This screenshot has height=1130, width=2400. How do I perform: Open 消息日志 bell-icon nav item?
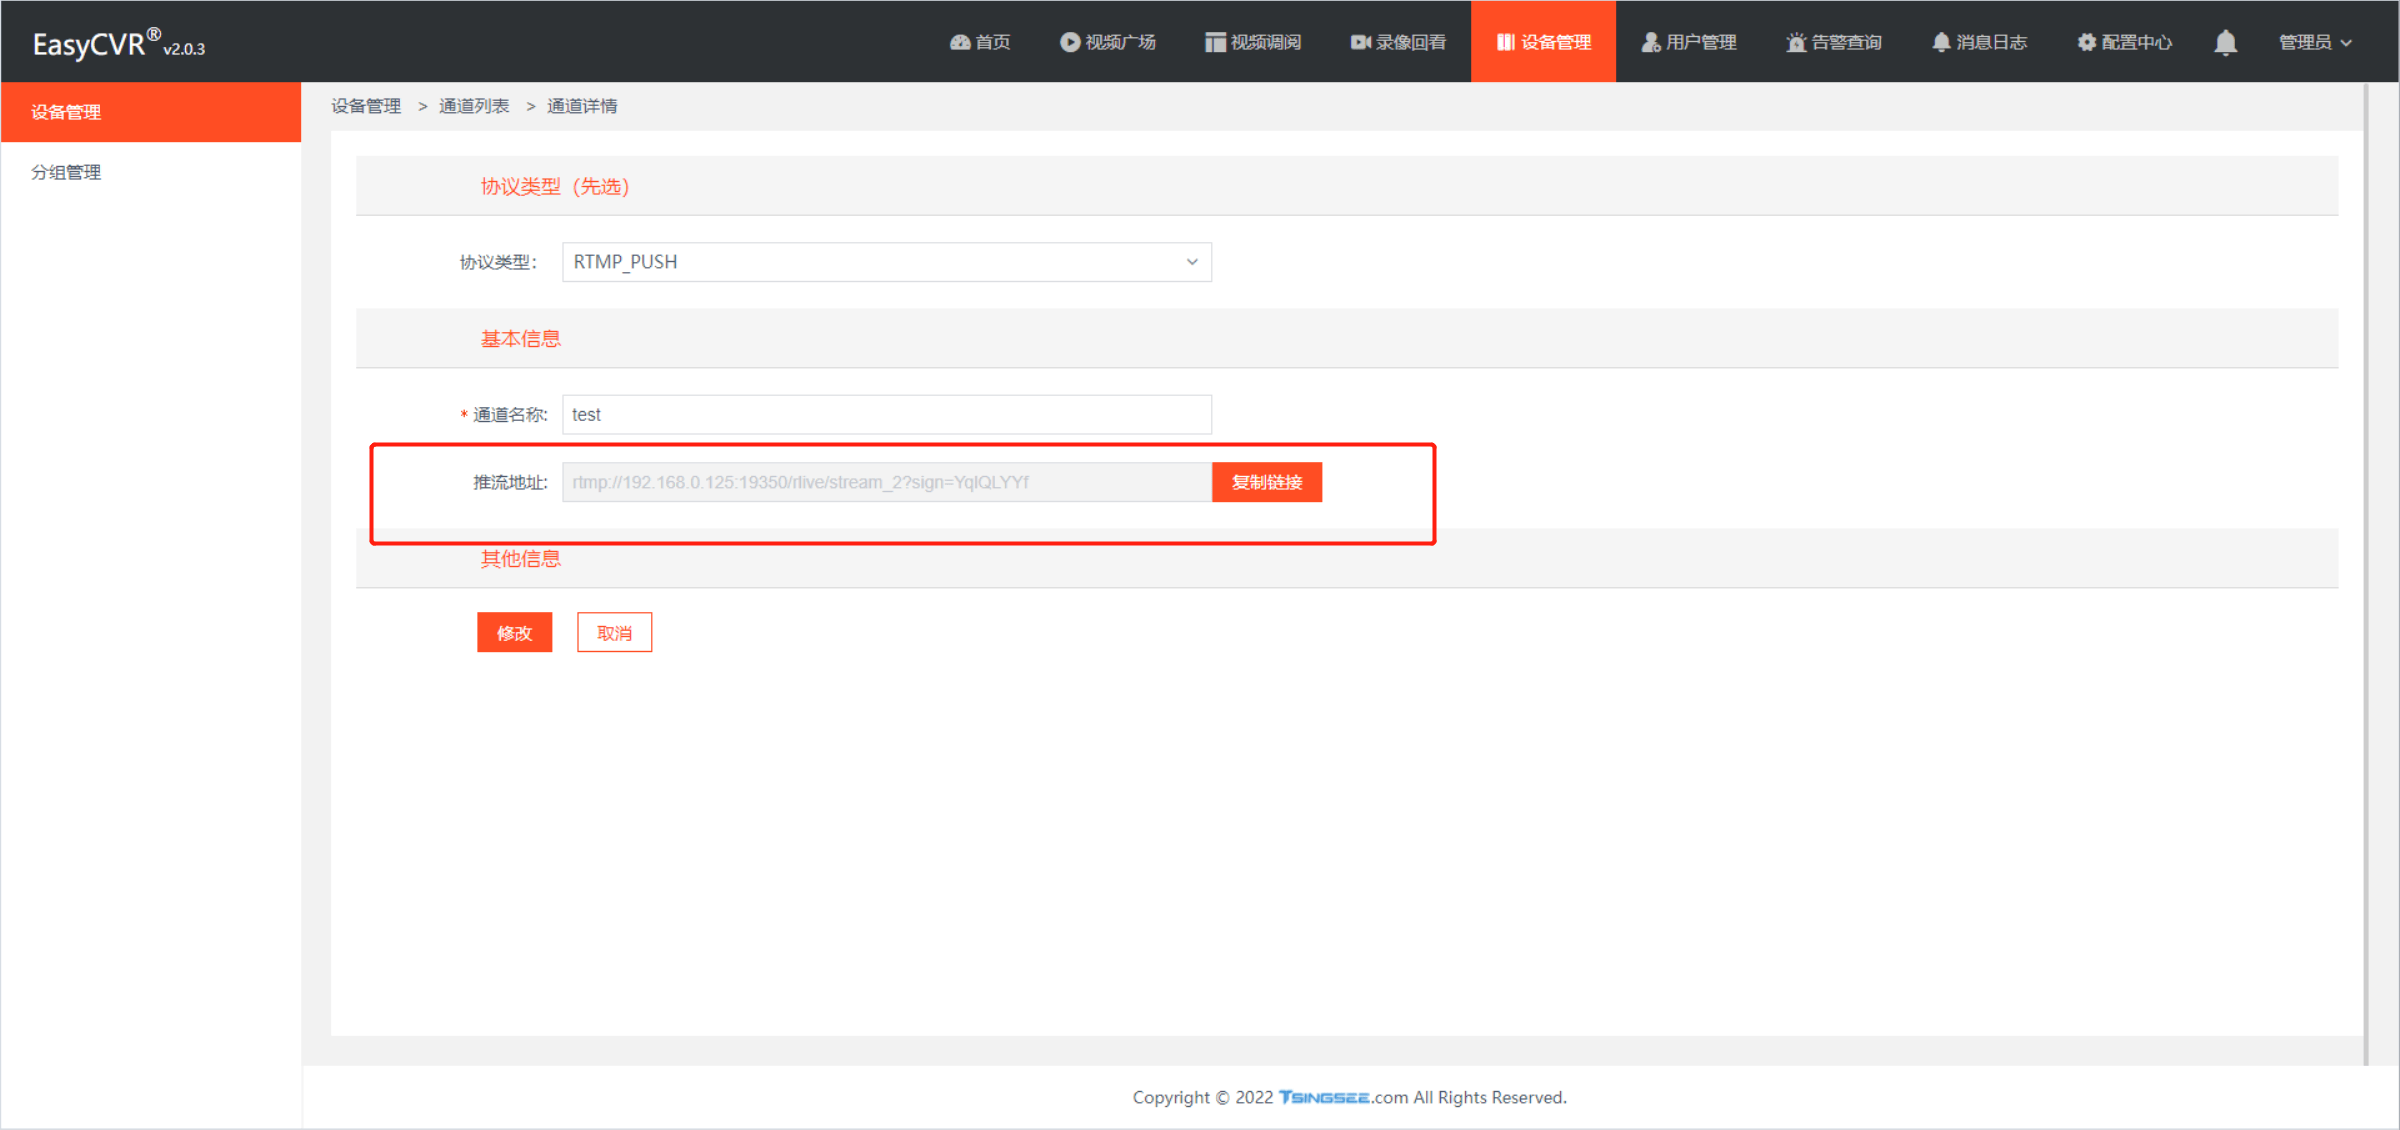point(1978,42)
